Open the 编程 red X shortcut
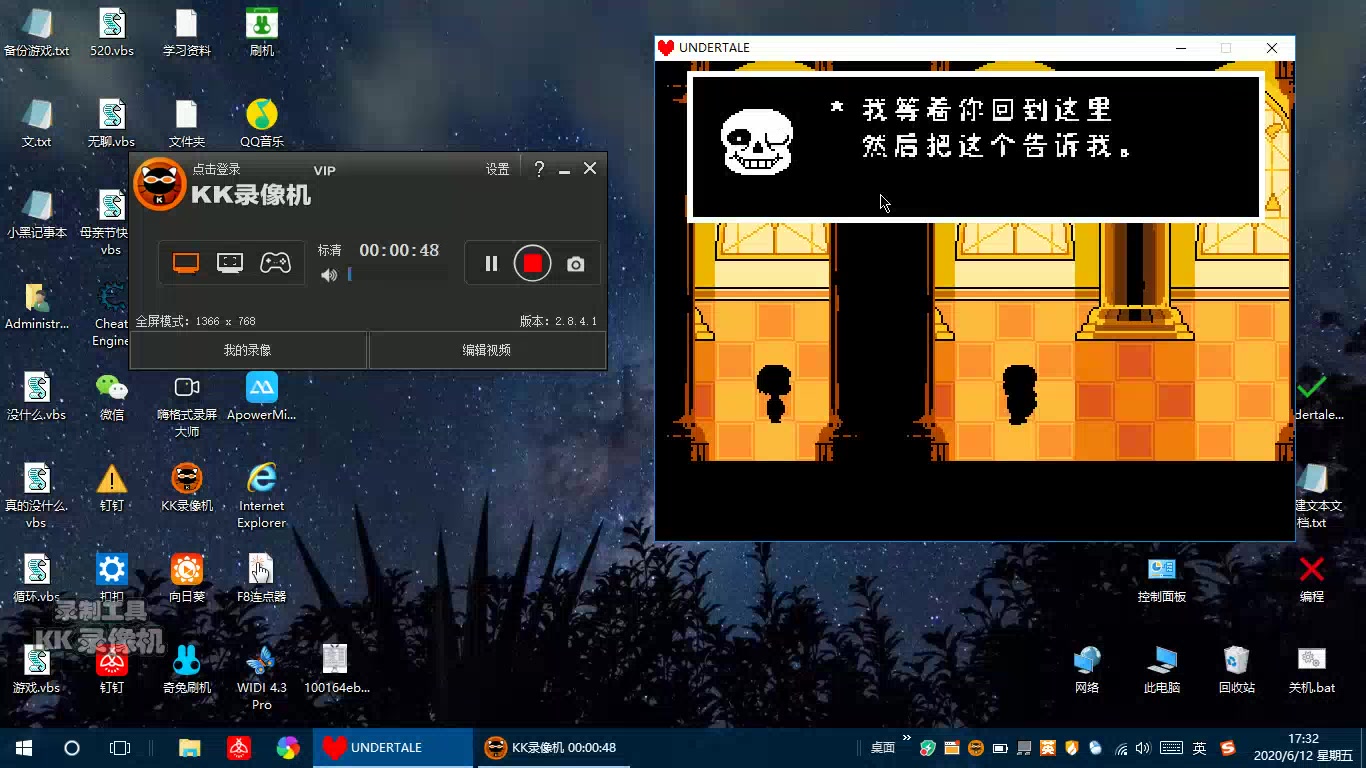 point(1312,579)
